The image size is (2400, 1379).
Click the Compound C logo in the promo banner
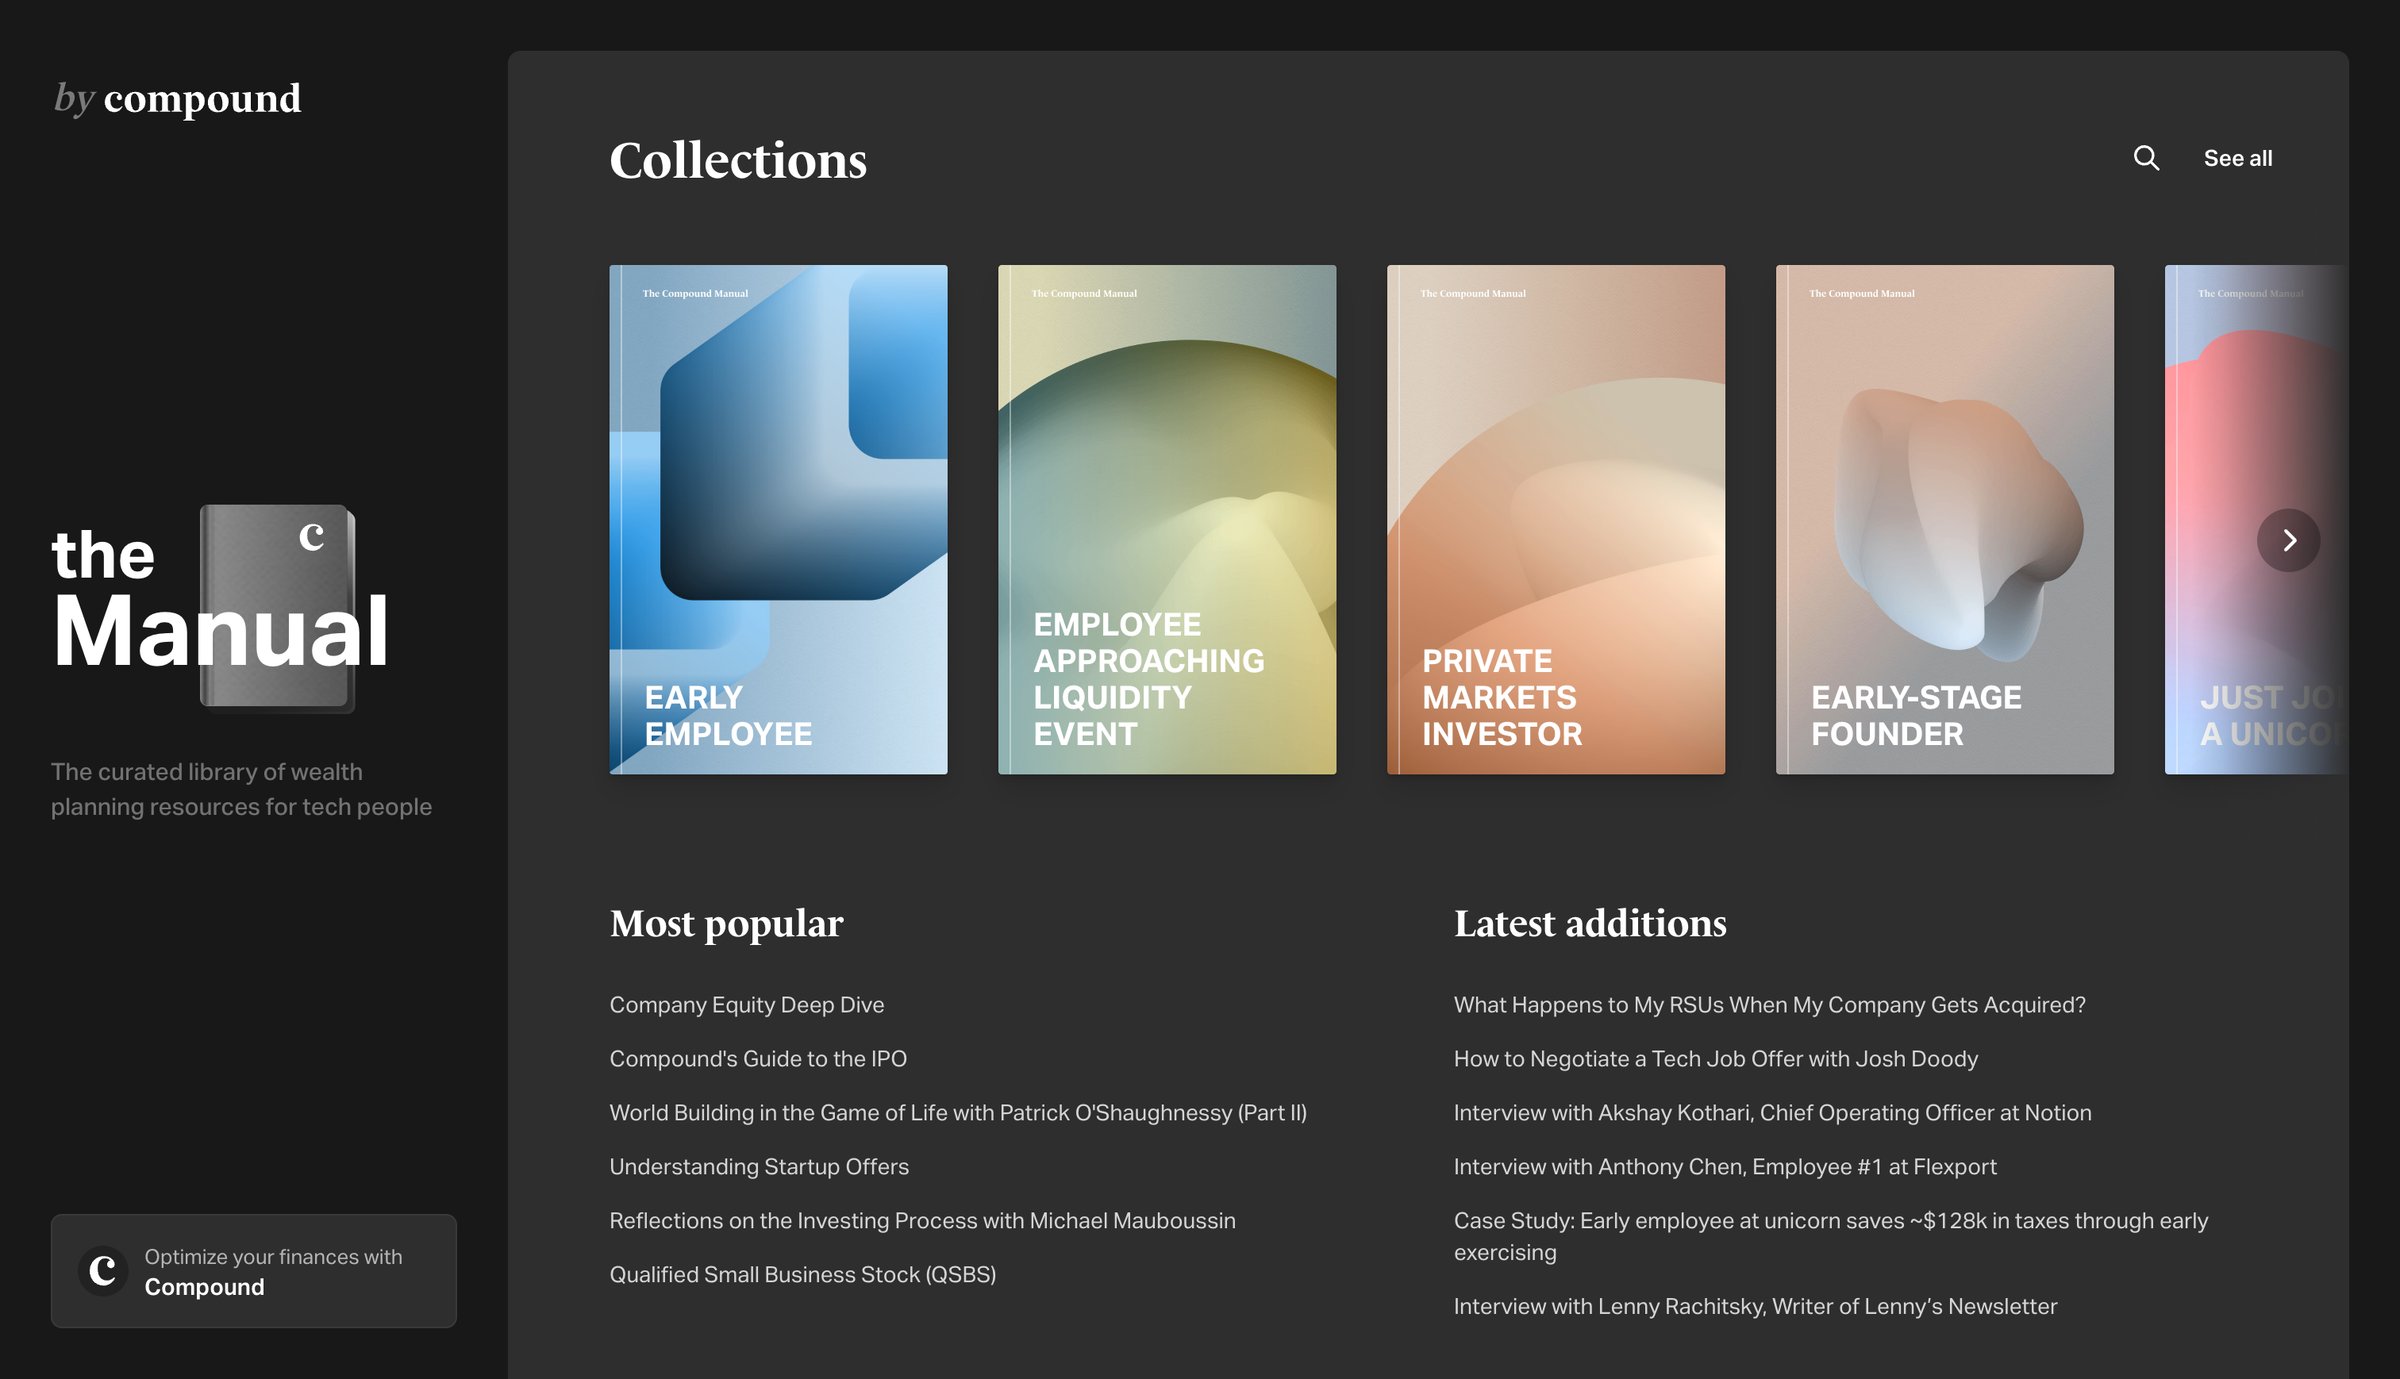pyautogui.click(x=103, y=1271)
